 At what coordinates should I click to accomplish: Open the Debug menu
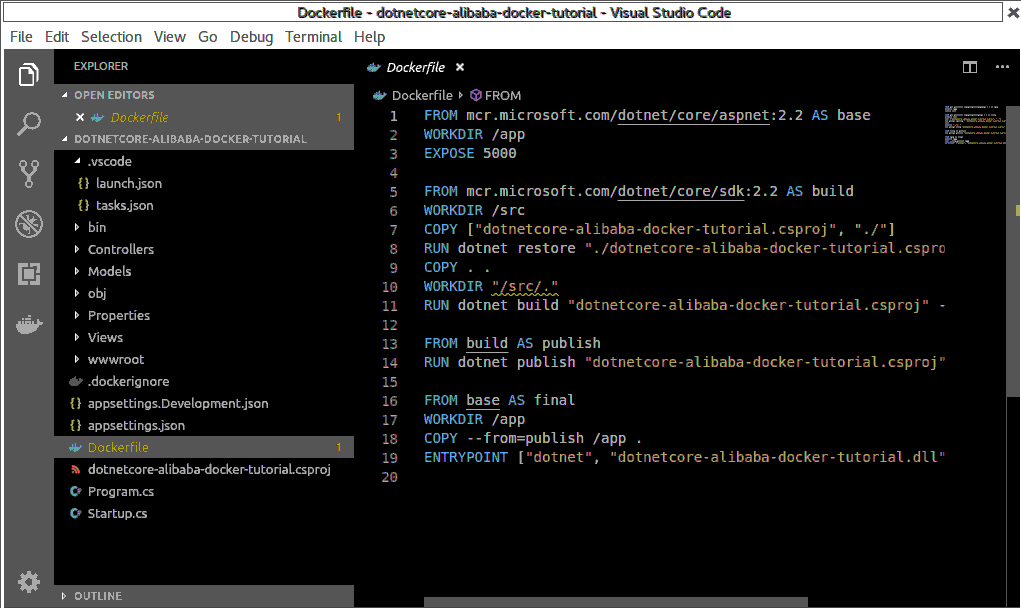click(251, 37)
